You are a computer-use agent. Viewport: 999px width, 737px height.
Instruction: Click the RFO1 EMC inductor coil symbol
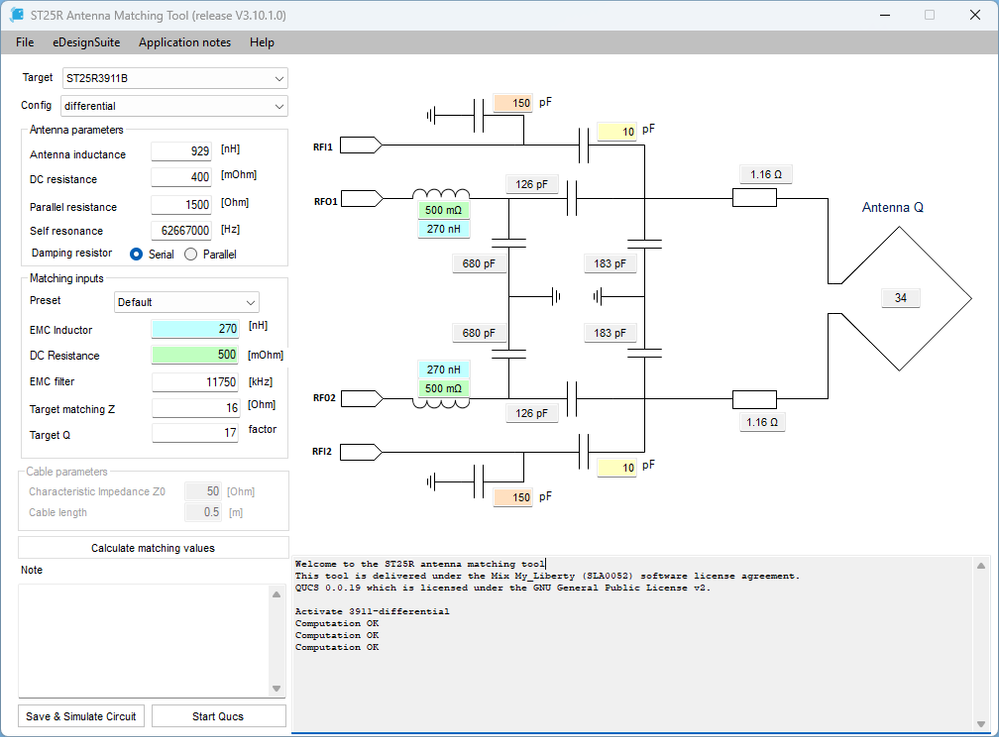click(x=442, y=194)
